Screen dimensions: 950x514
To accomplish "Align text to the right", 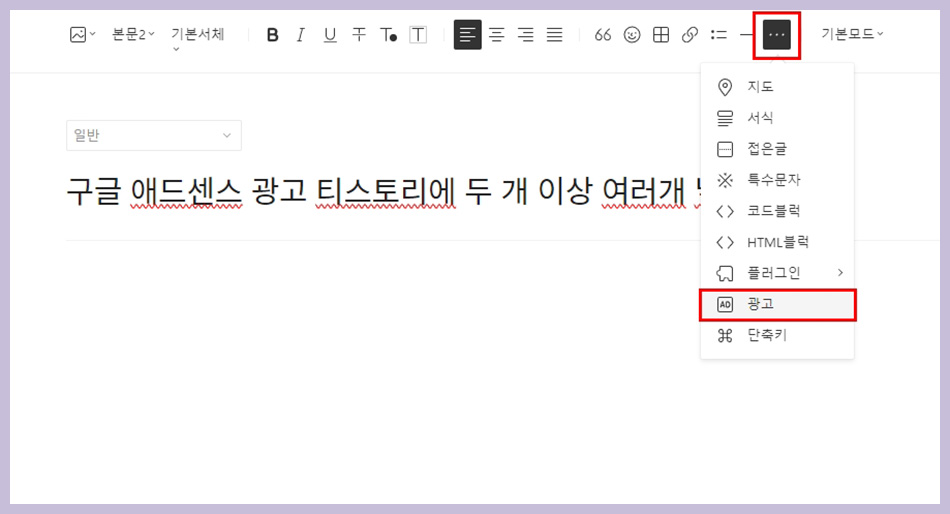I will point(526,35).
